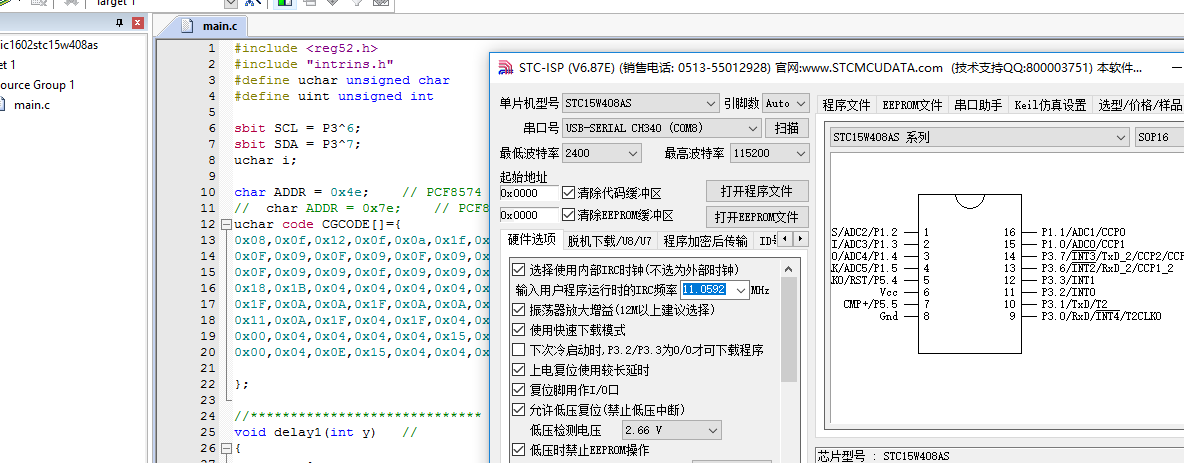Enable 下次冷启动时 P3.2/P3.3 checkbox

click(518, 350)
